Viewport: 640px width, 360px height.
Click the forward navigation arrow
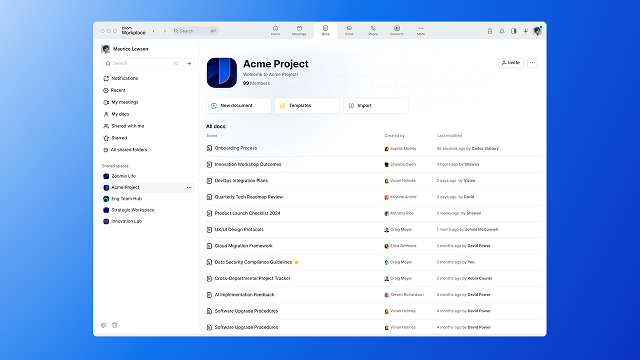point(165,31)
